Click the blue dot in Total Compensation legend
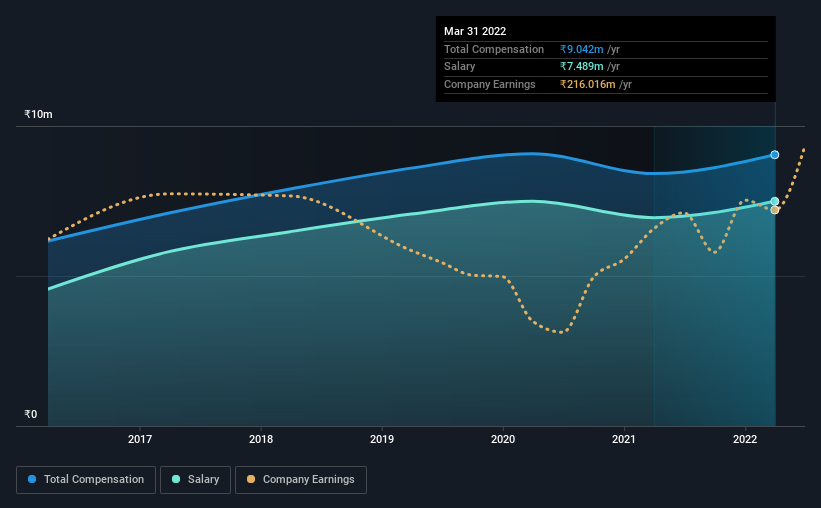Screen dimensions: 821x508 click(32, 479)
